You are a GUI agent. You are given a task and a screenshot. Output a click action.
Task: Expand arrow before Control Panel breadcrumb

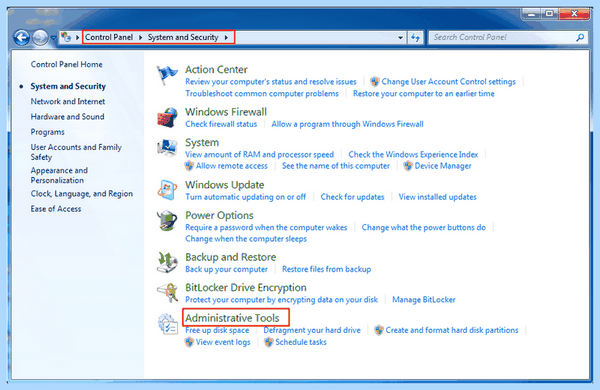click(x=77, y=38)
